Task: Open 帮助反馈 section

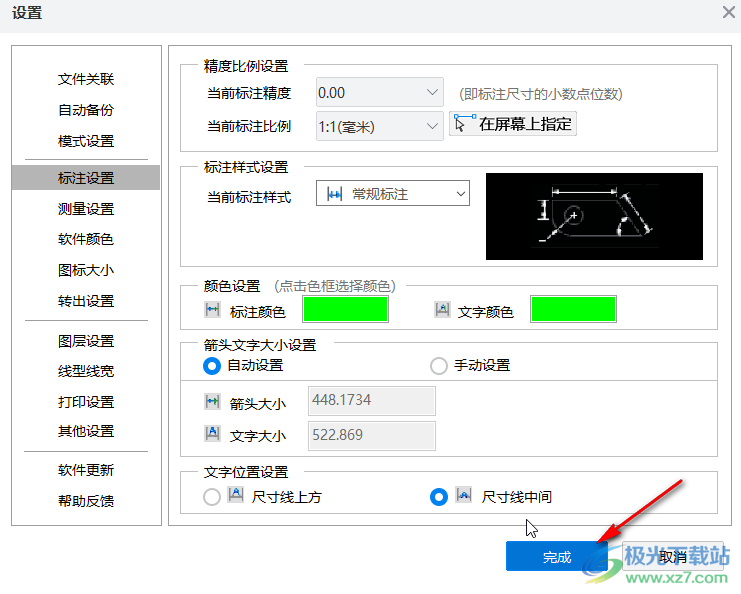Action: [x=86, y=500]
